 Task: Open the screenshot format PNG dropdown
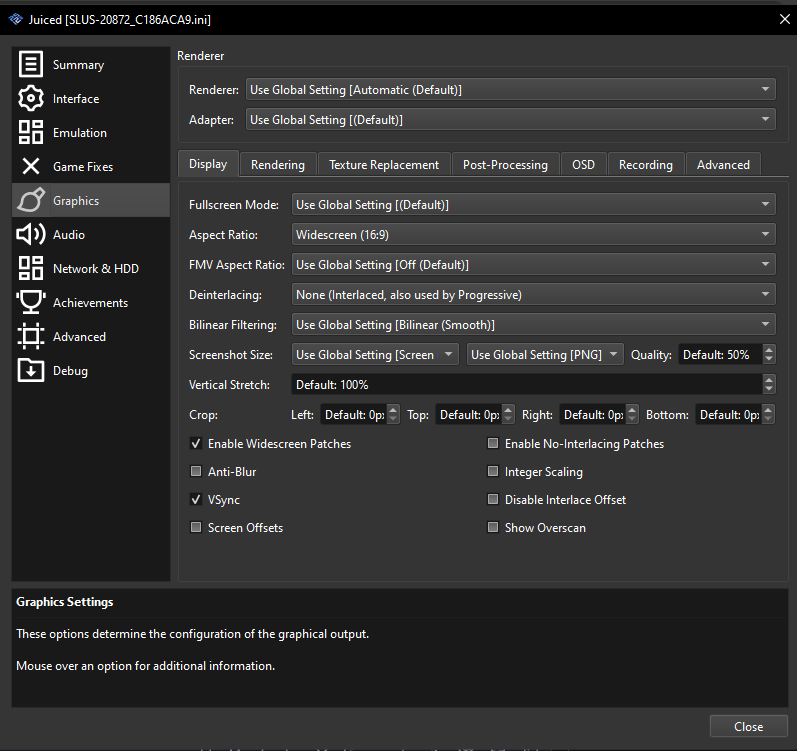coord(545,354)
